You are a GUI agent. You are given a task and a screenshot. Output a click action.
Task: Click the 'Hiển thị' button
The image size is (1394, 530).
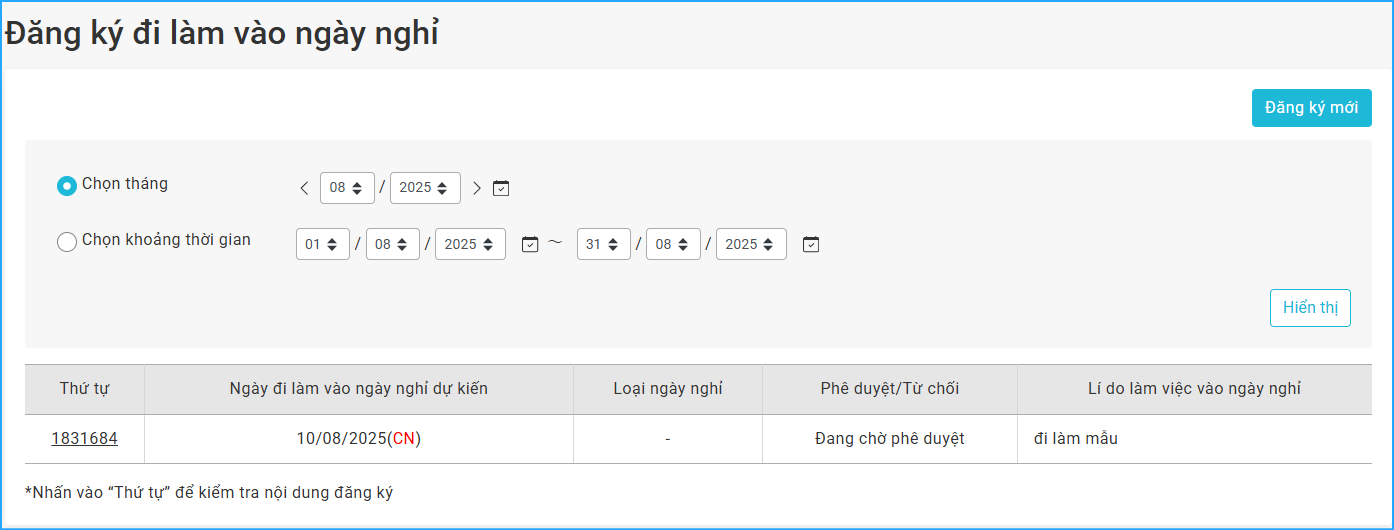click(x=1310, y=308)
